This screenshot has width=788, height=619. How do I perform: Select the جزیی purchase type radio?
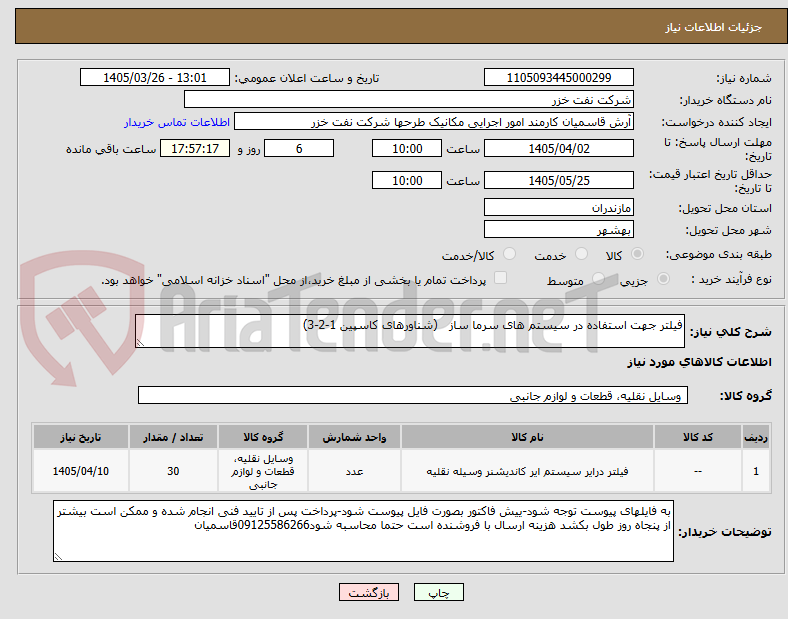point(663,279)
